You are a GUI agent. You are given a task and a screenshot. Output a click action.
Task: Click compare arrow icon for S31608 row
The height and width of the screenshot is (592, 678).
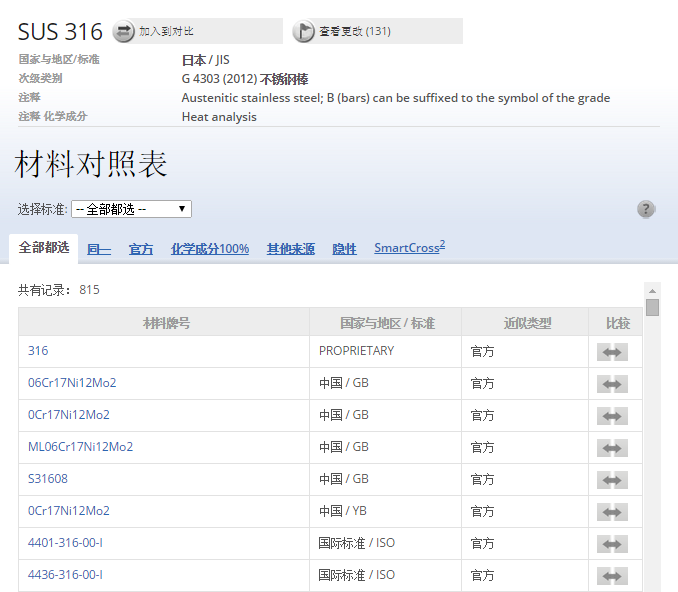click(612, 480)
